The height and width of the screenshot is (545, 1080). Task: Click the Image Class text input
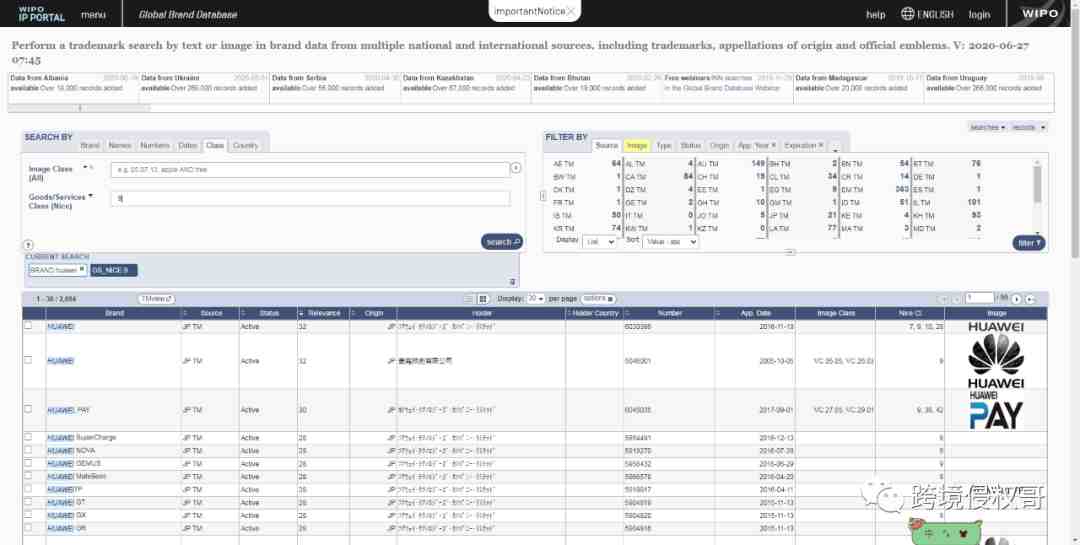[311, 169]
